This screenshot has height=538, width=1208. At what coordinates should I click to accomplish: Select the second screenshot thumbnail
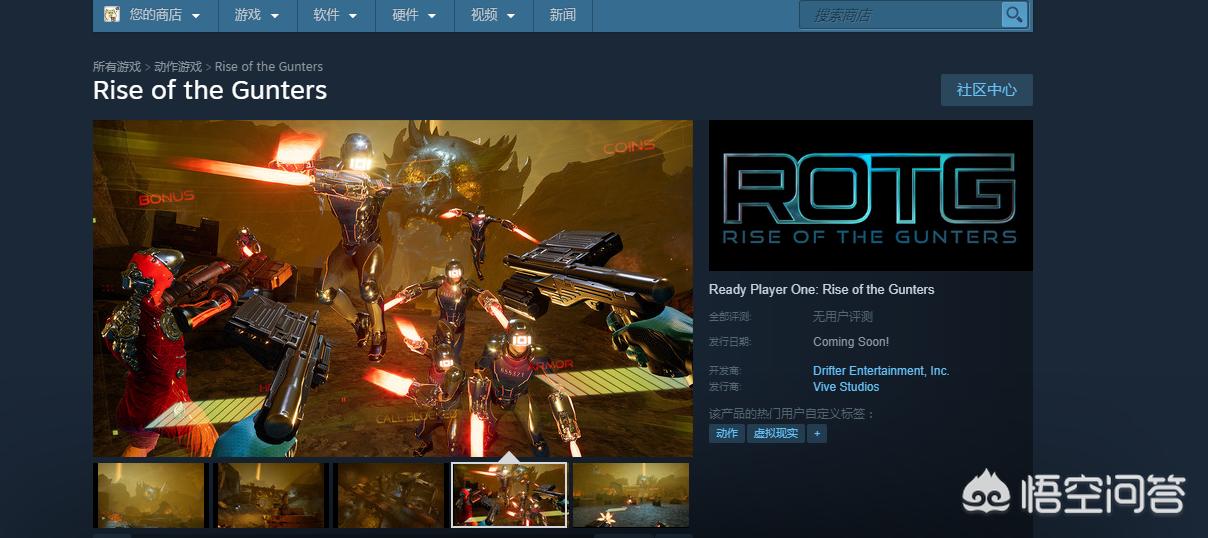[270, 495]
